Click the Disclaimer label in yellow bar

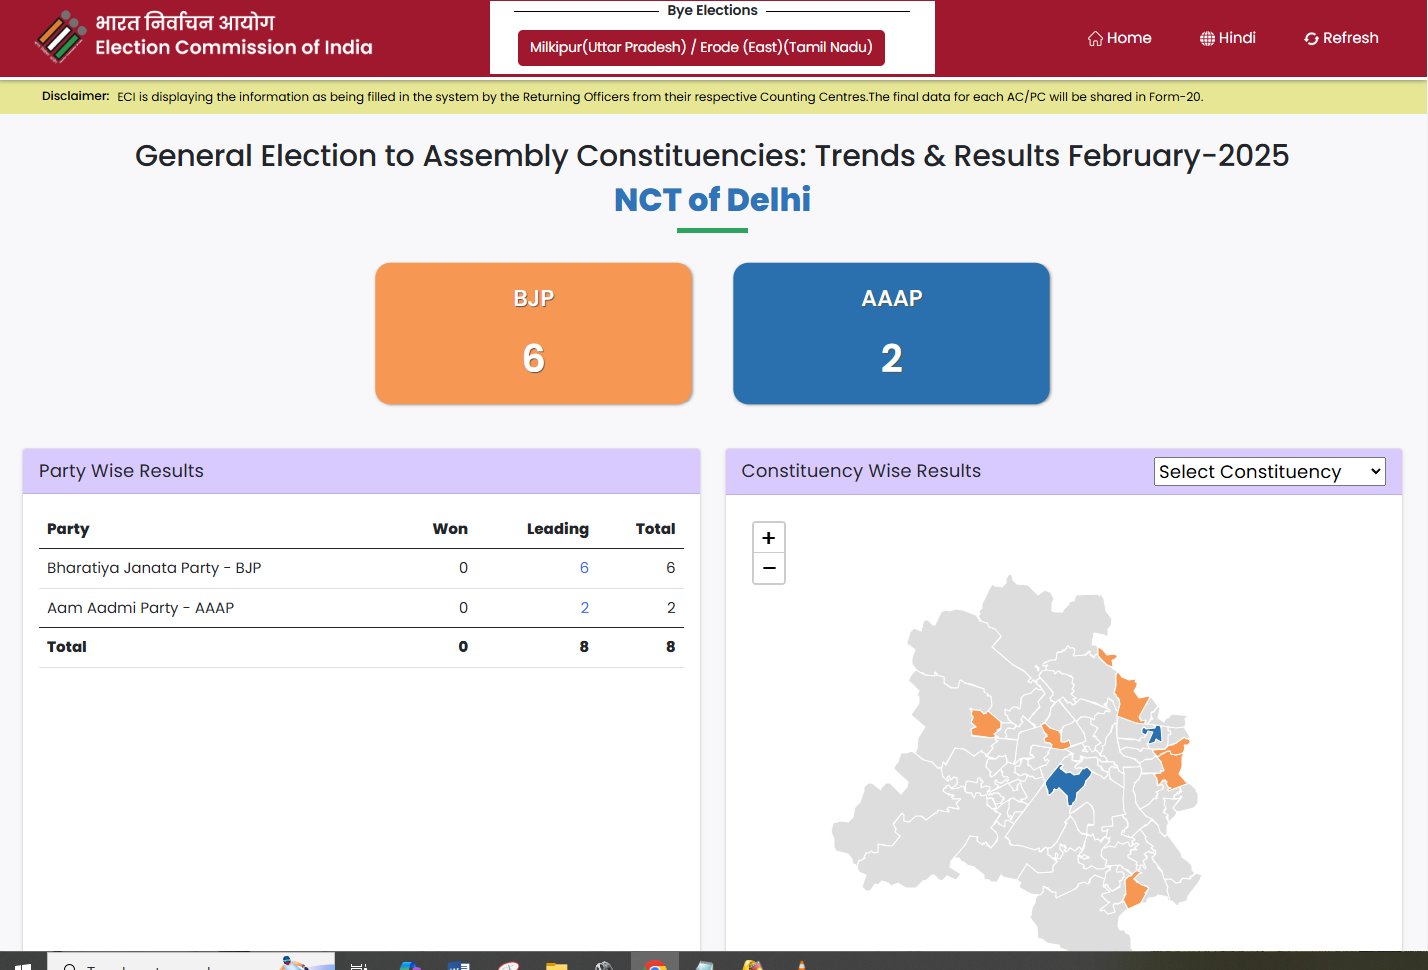[75, 96]
